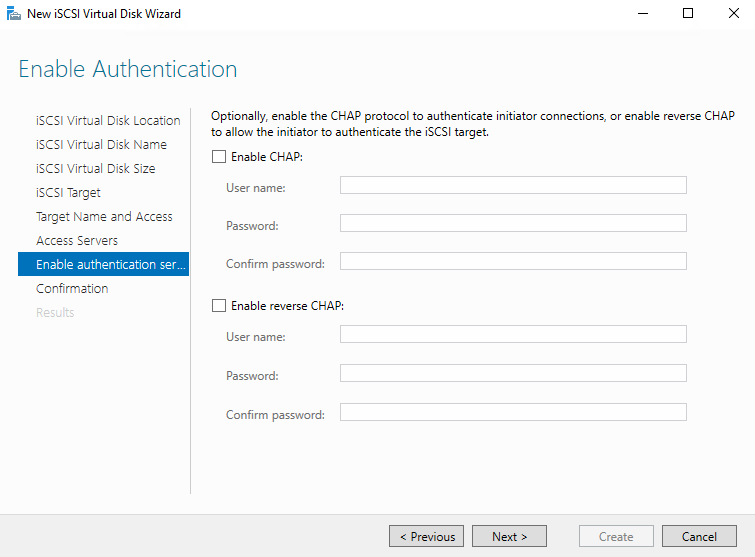
Task: Switch to the iSCSI Target step
Action: click(68, 193)
